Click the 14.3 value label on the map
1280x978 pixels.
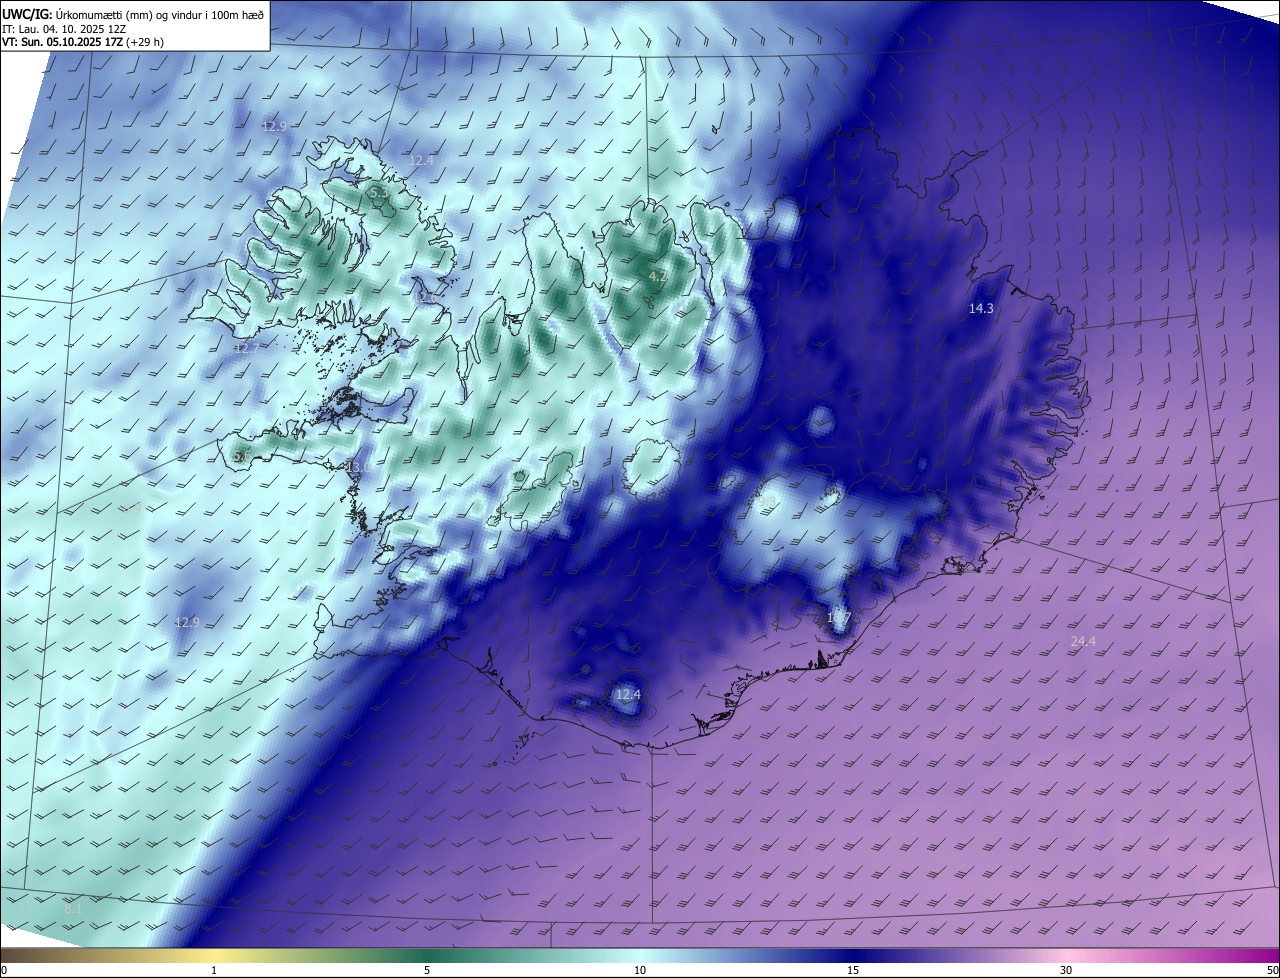coord(981,309)
